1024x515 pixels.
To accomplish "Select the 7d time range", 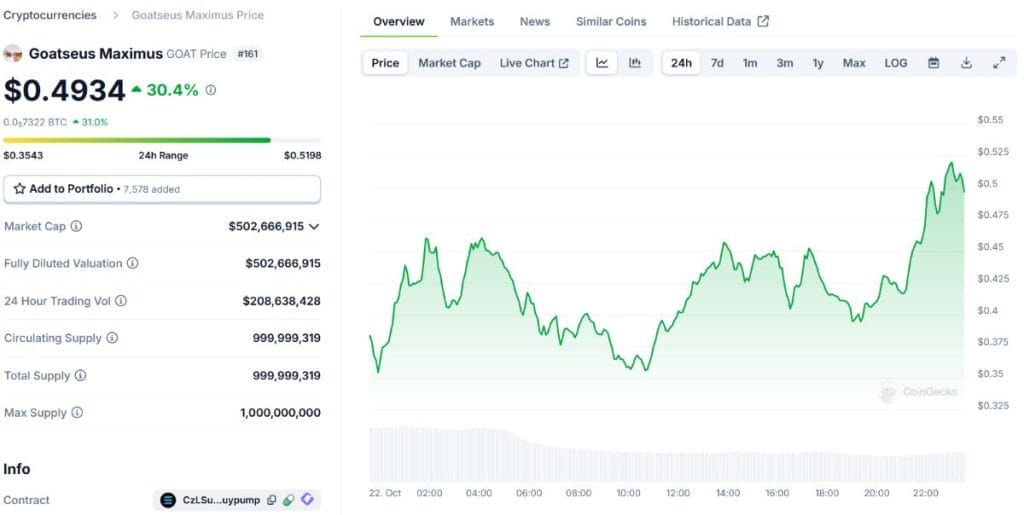I will [x=717, y=63].
